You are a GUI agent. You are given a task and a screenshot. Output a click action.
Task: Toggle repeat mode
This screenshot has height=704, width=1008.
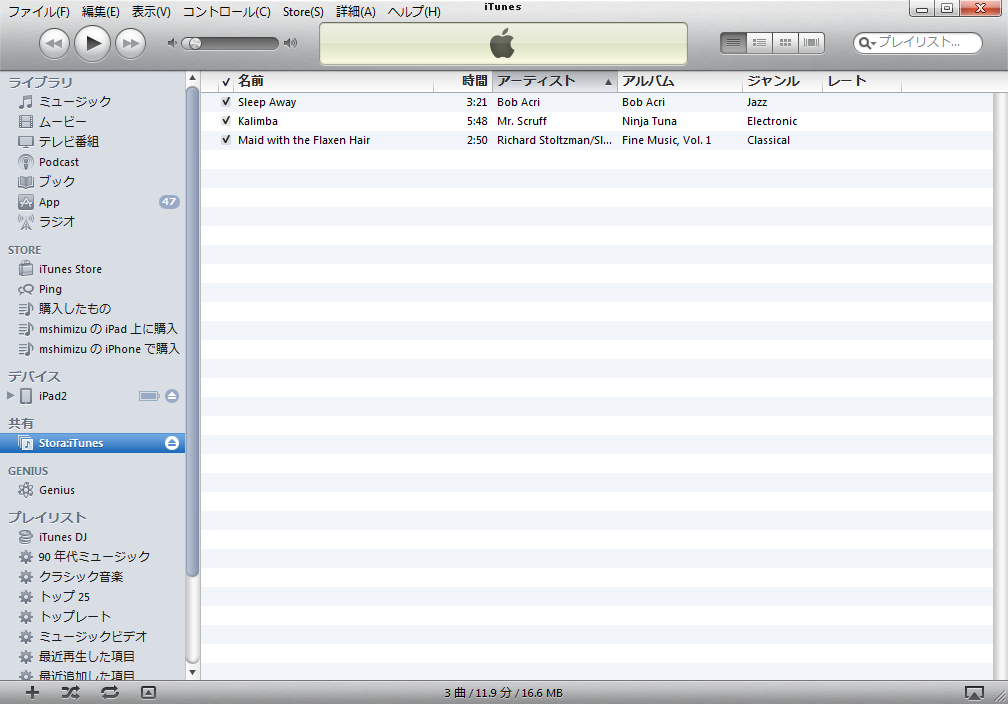[109, 692]
